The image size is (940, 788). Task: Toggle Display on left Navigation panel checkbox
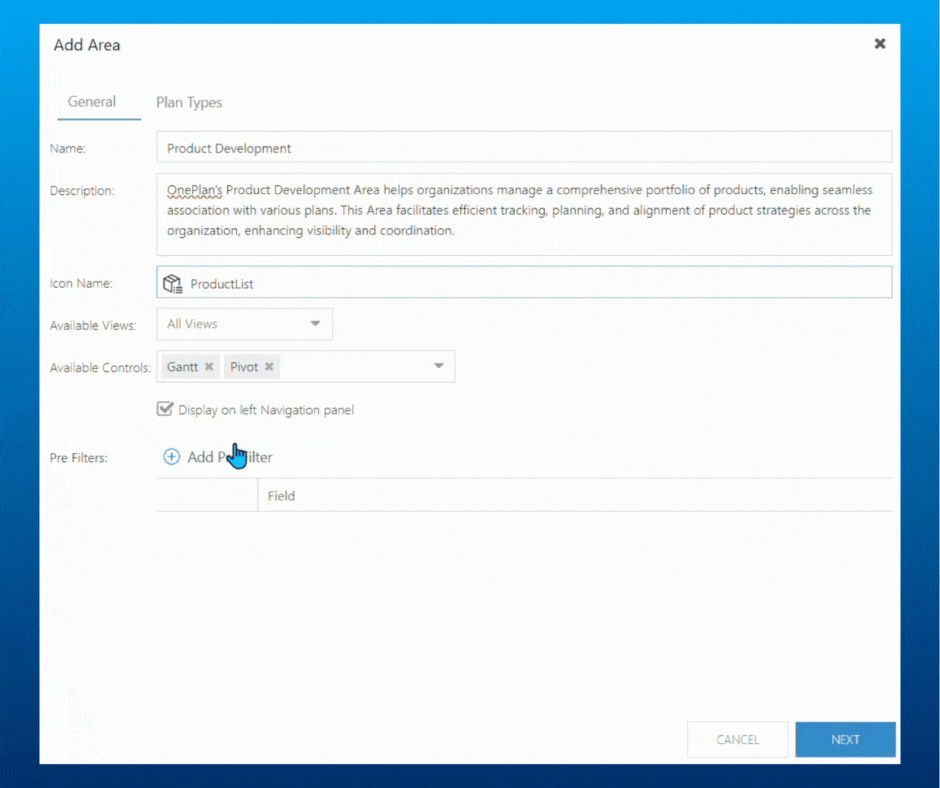[x=165, y=409]
